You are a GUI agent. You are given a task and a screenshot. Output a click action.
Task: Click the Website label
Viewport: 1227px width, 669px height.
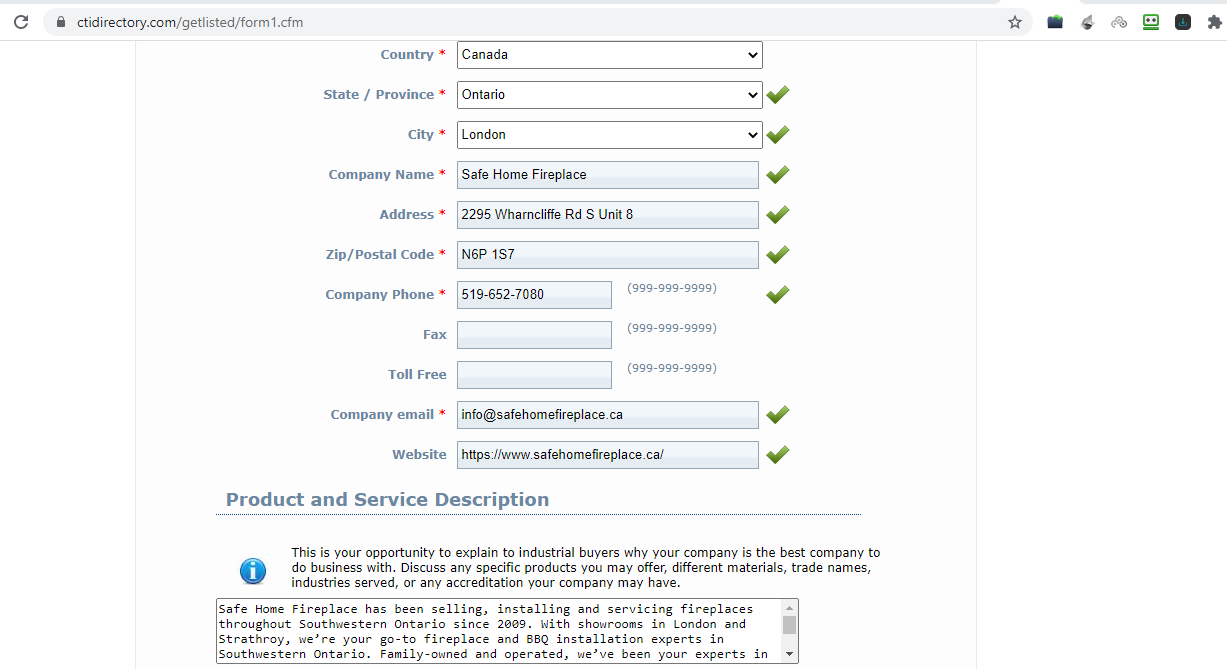pos(419,455)
